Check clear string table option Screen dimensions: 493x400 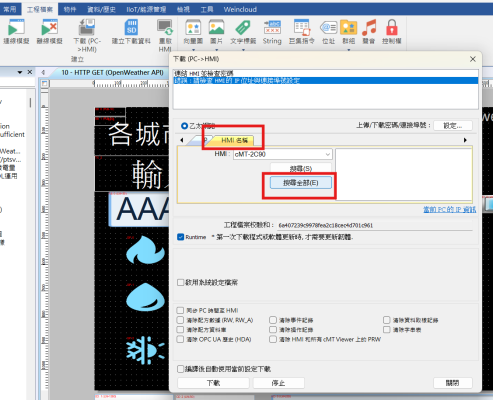point(387,330)
